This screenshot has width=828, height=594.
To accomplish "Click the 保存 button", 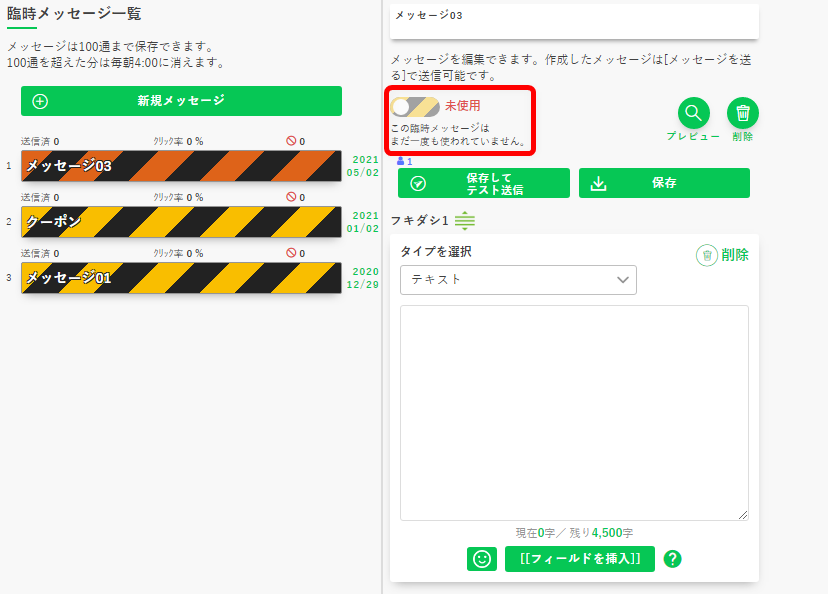I will (x=663, y=183).
